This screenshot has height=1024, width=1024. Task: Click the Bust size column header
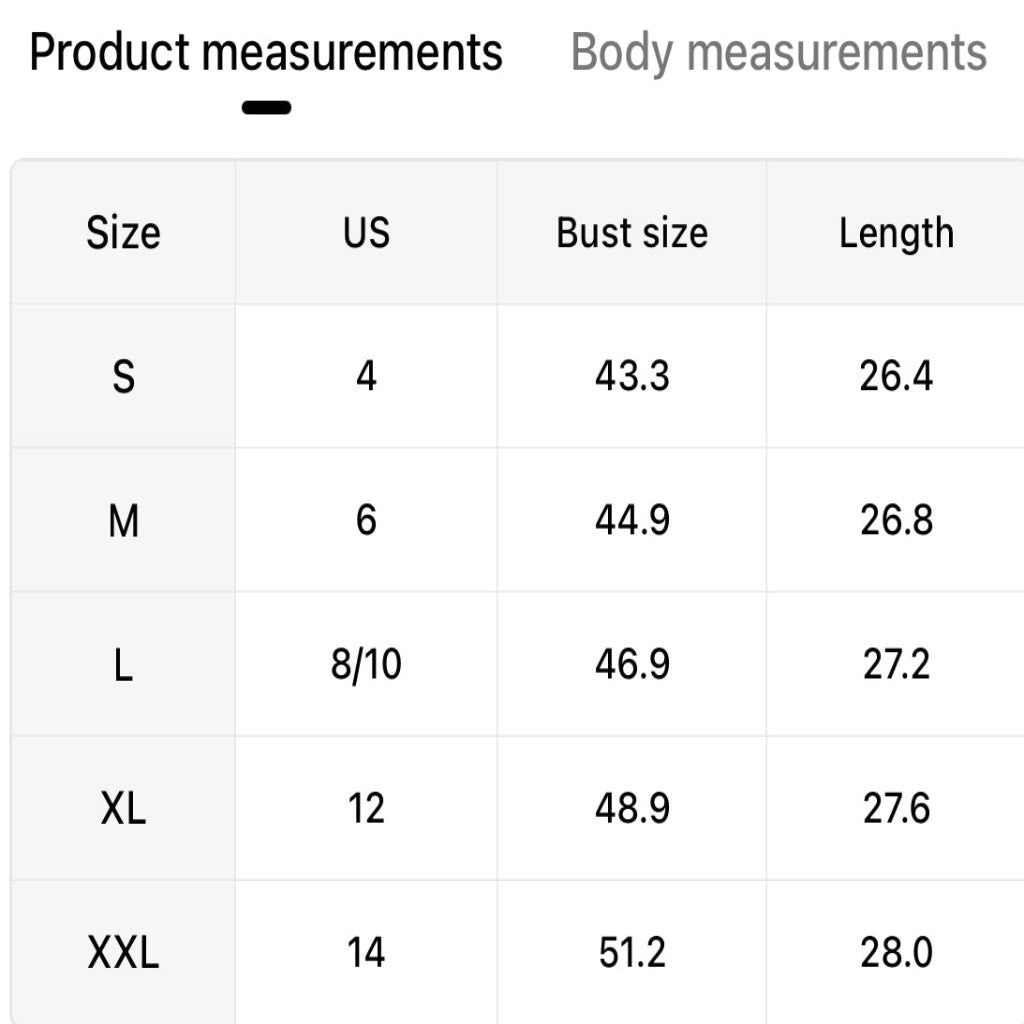coord(632,233)
